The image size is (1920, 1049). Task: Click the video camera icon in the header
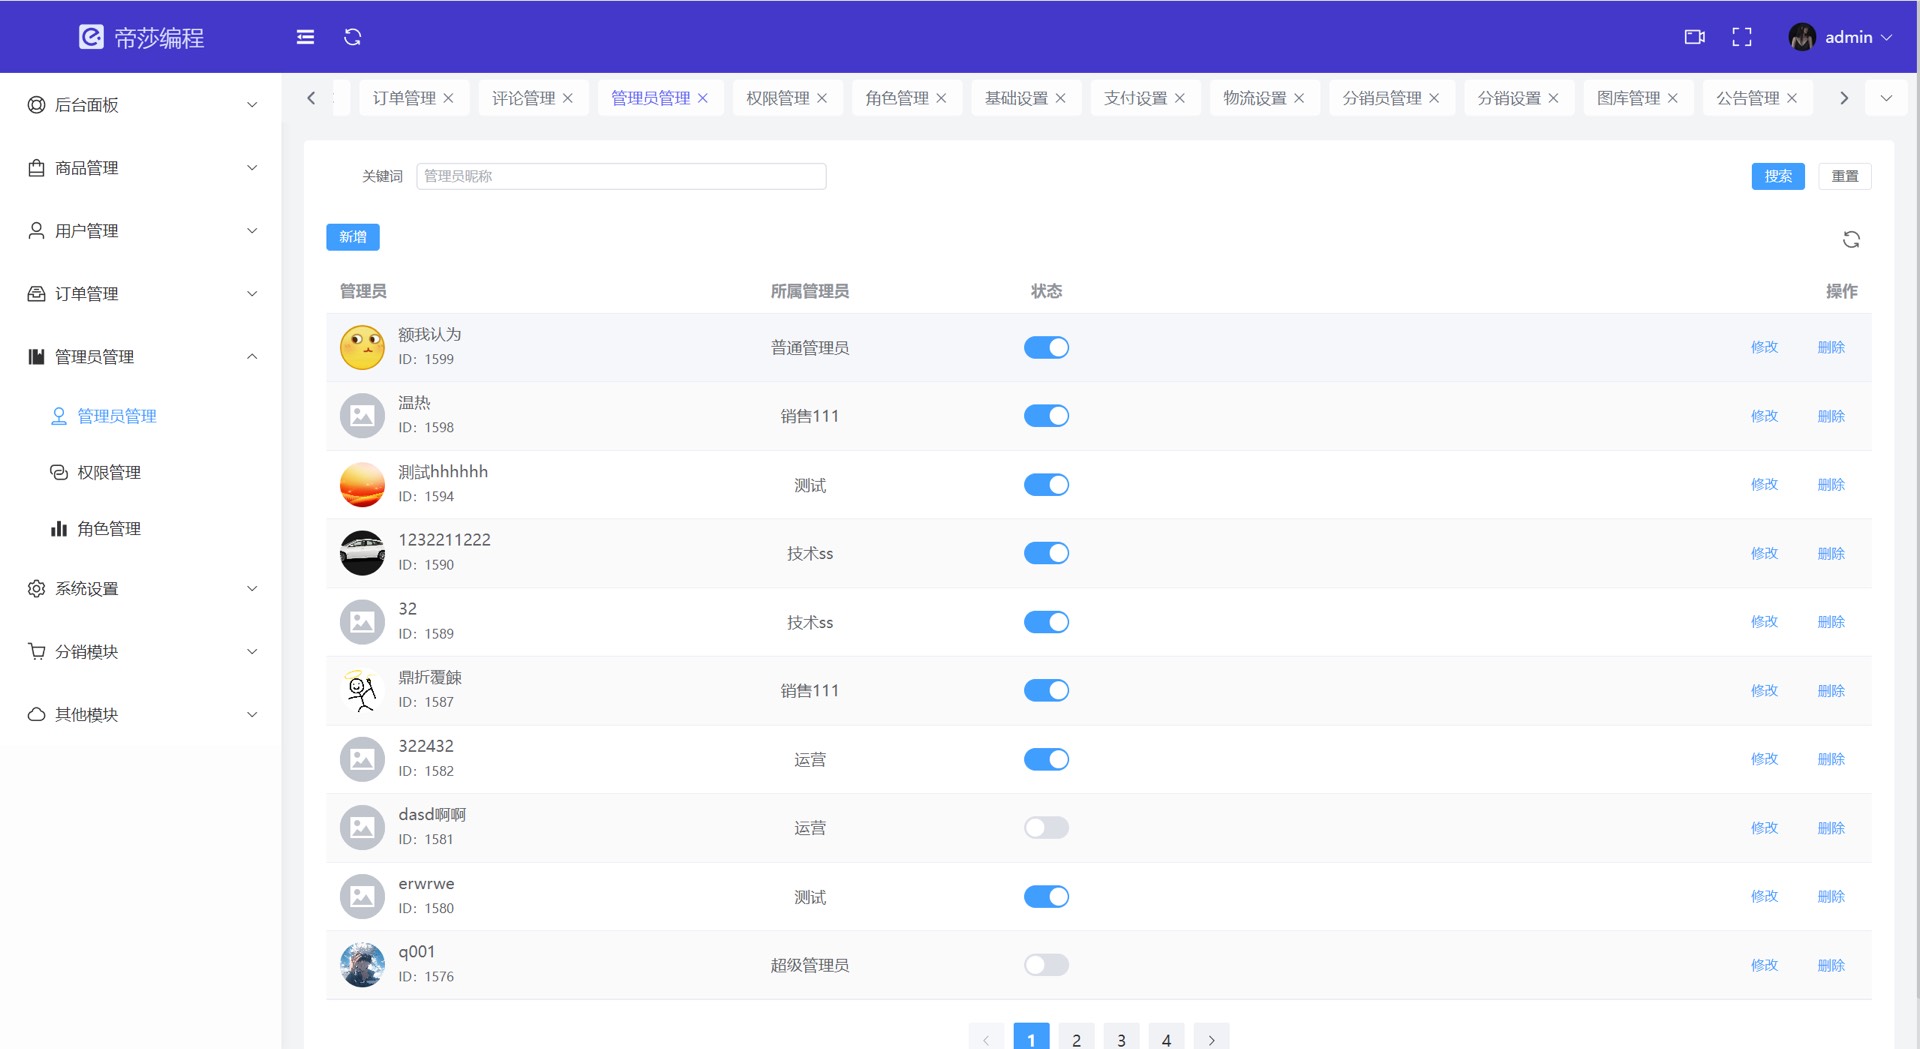pyautogui.click(x=1694, y=37)
